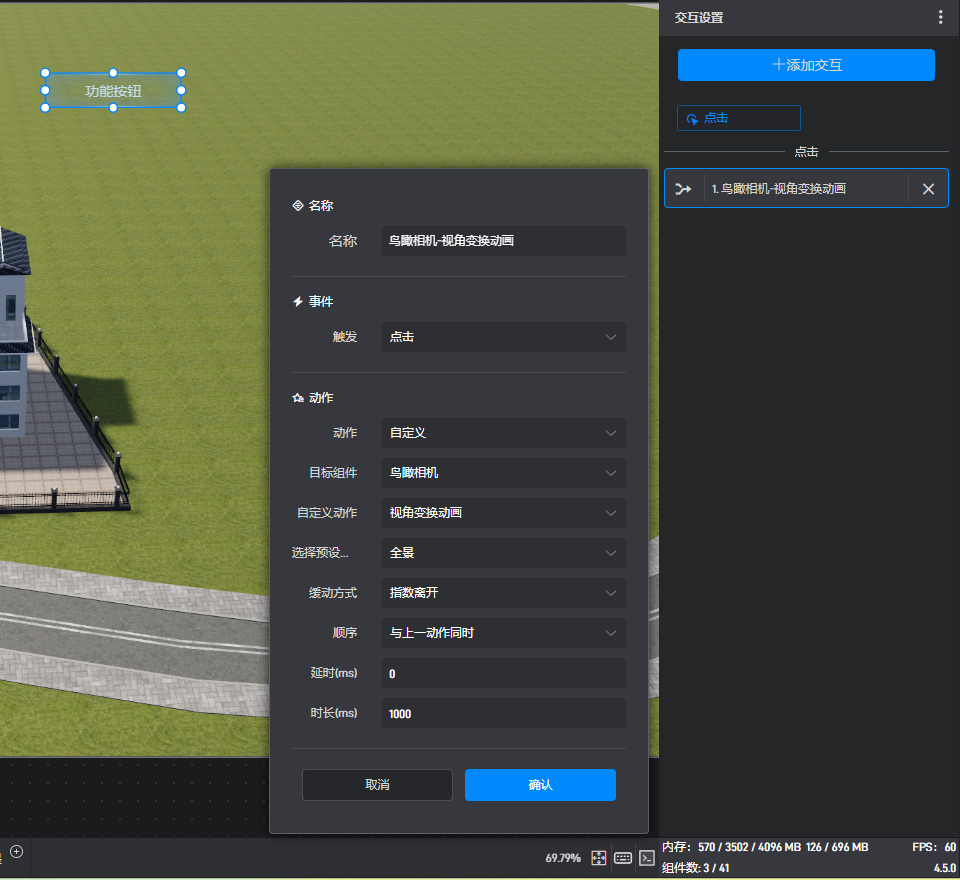Open the three-dot menu in 交互设置 panel

[940, 17]
